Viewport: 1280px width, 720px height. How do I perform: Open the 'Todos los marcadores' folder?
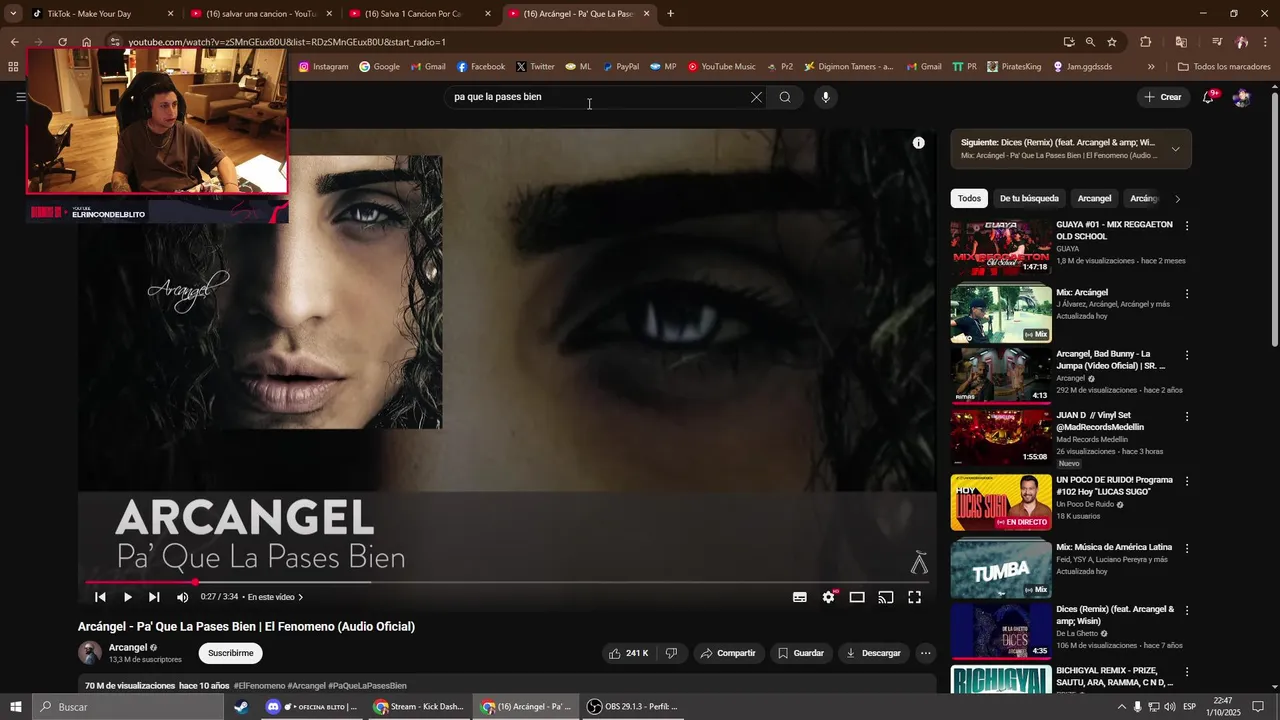[1224, 67]
